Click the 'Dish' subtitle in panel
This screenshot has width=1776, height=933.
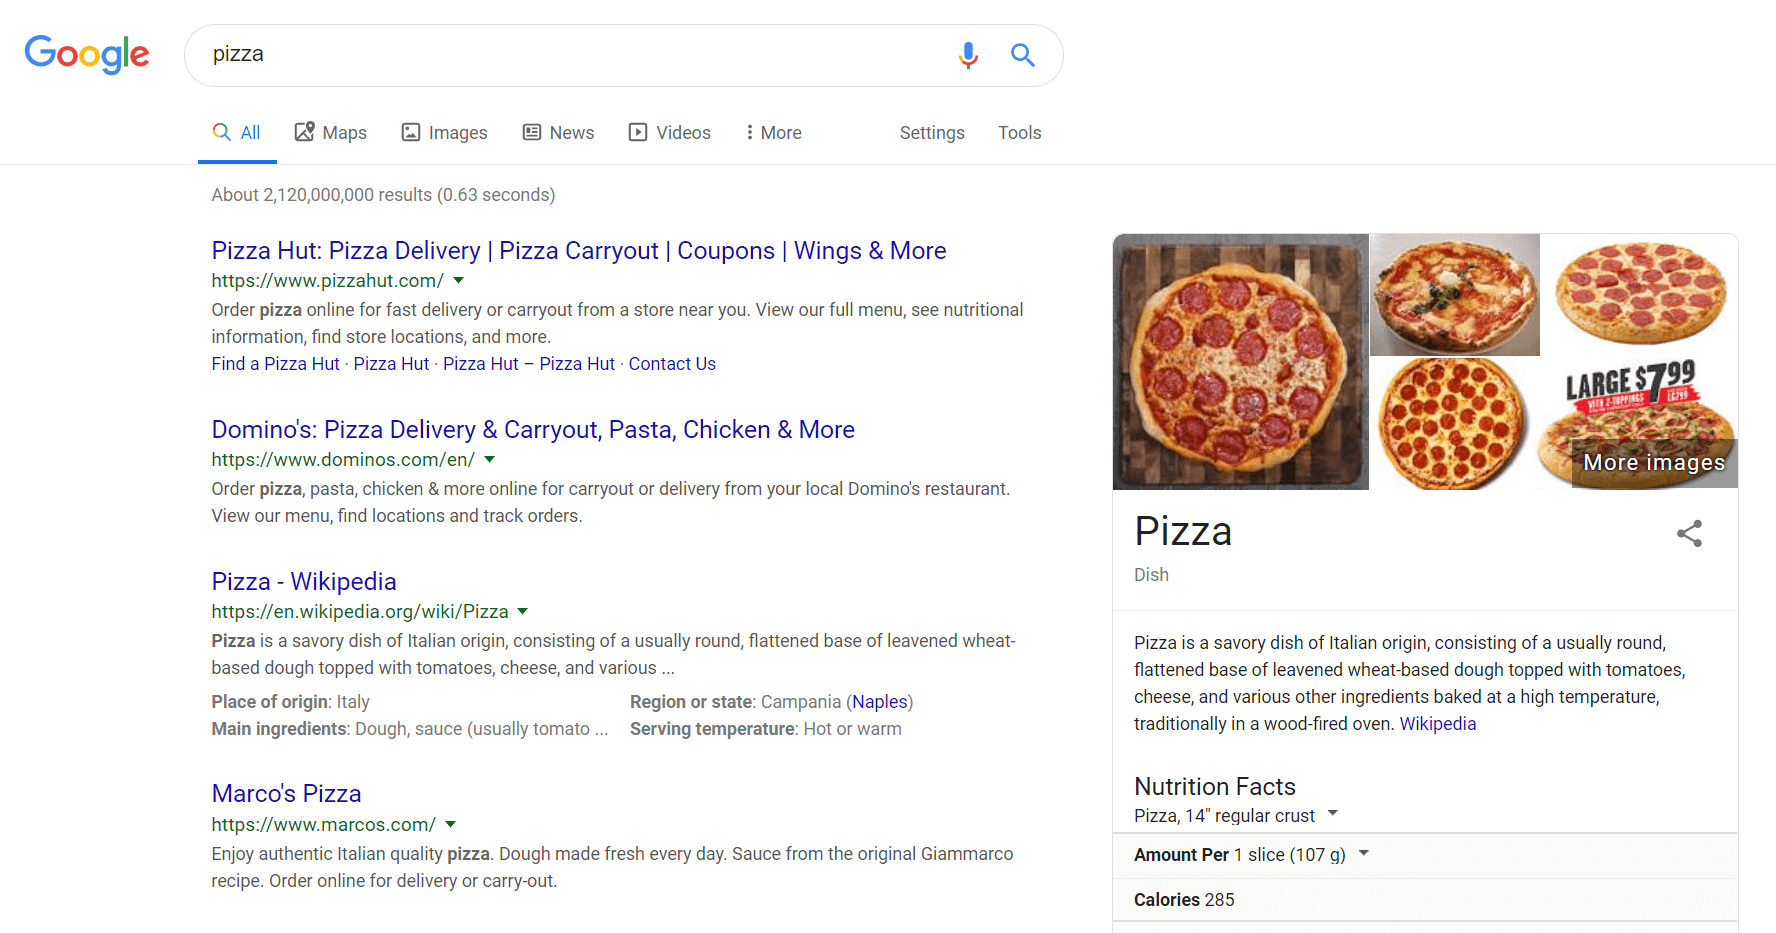click(1151, 575)
